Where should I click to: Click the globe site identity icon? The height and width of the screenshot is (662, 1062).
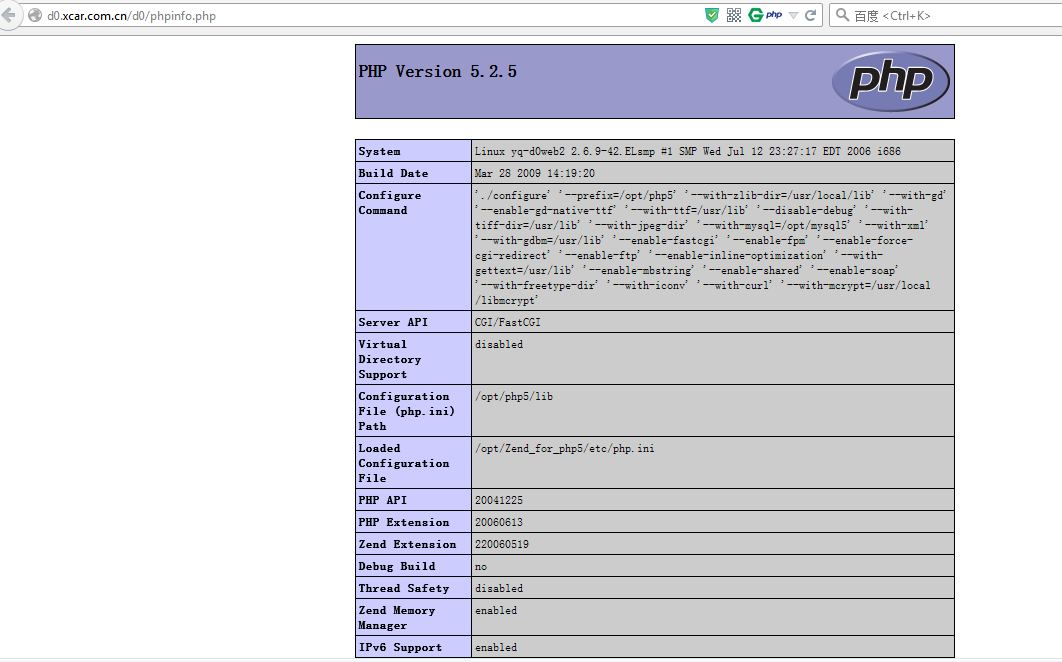(35, 16)
